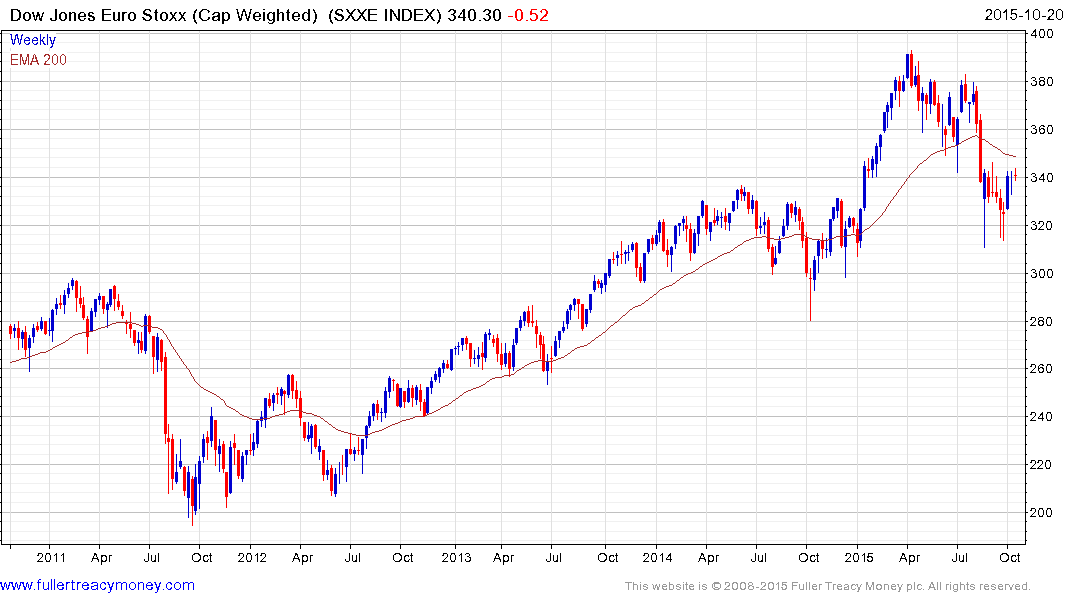Click the last price value 340.30
This screenshot has height=600, width=1075.
pos(474,15)
